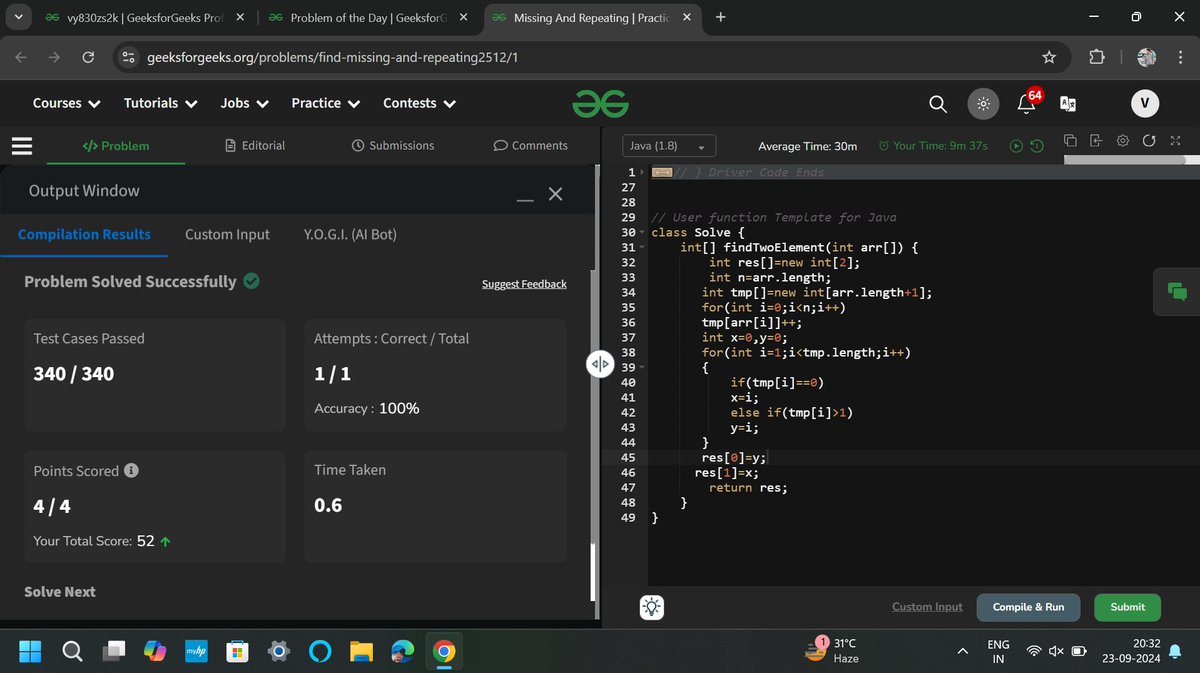Click the Custom Input link below editor
The image size is (1200, 673).
coord(927,607)
